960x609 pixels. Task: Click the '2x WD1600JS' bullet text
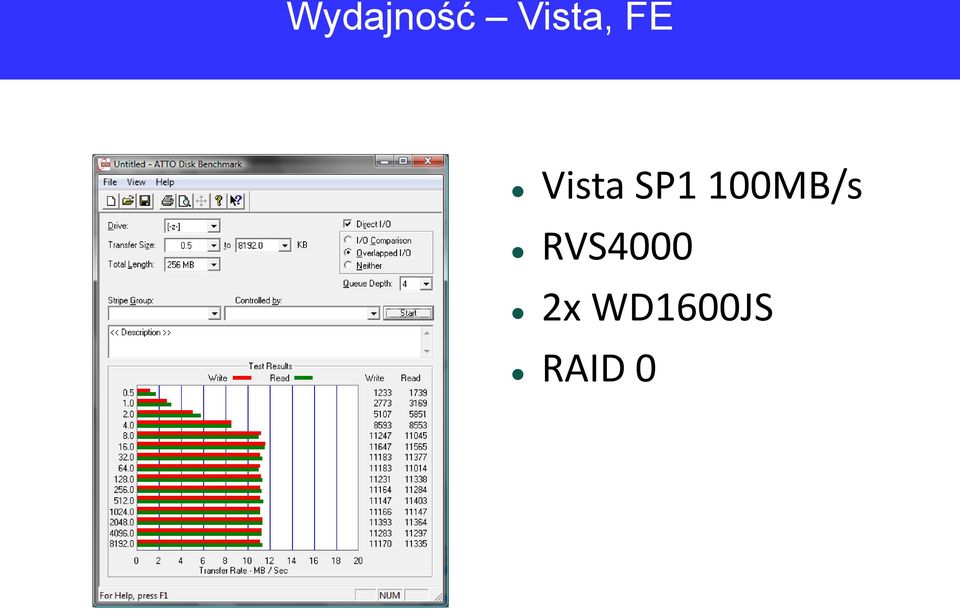point(658,307)
